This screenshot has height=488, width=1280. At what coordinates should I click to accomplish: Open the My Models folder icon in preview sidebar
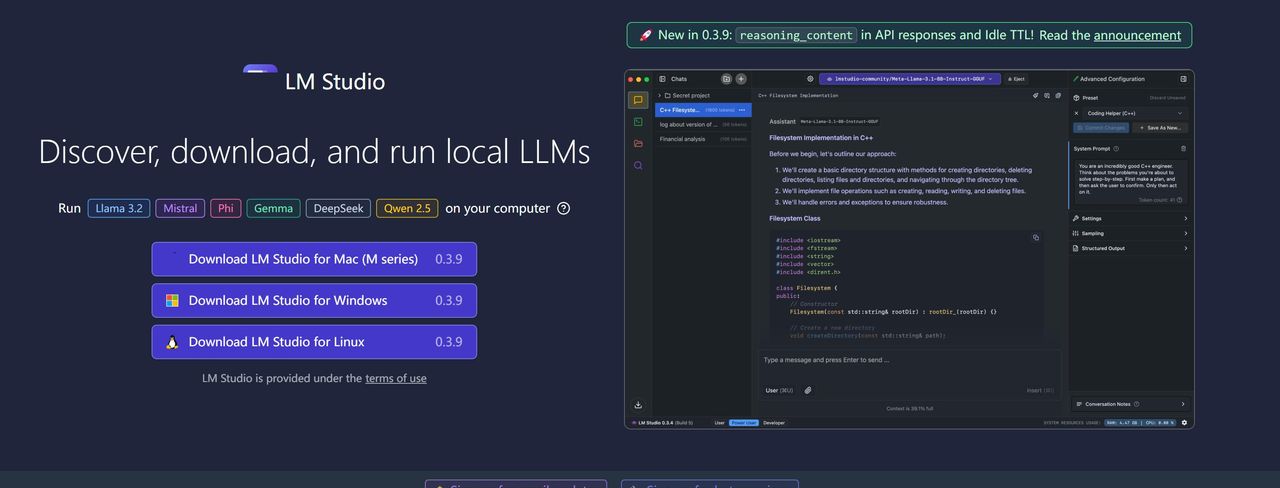[x=638, y=143]
